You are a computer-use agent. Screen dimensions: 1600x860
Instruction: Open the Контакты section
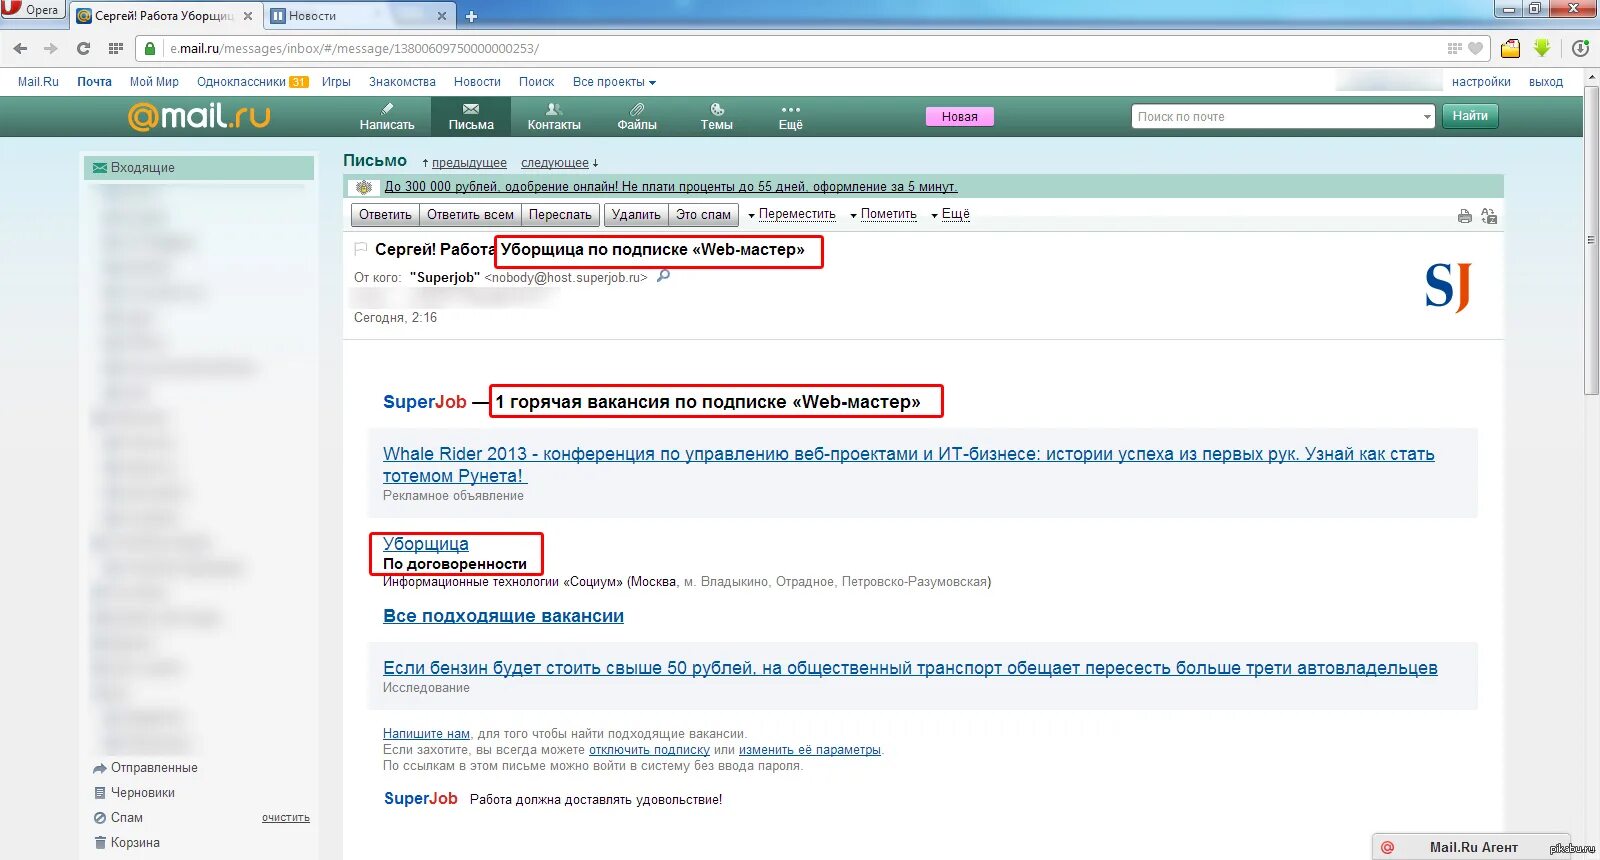pyautogui.click(x=554, y=117)
